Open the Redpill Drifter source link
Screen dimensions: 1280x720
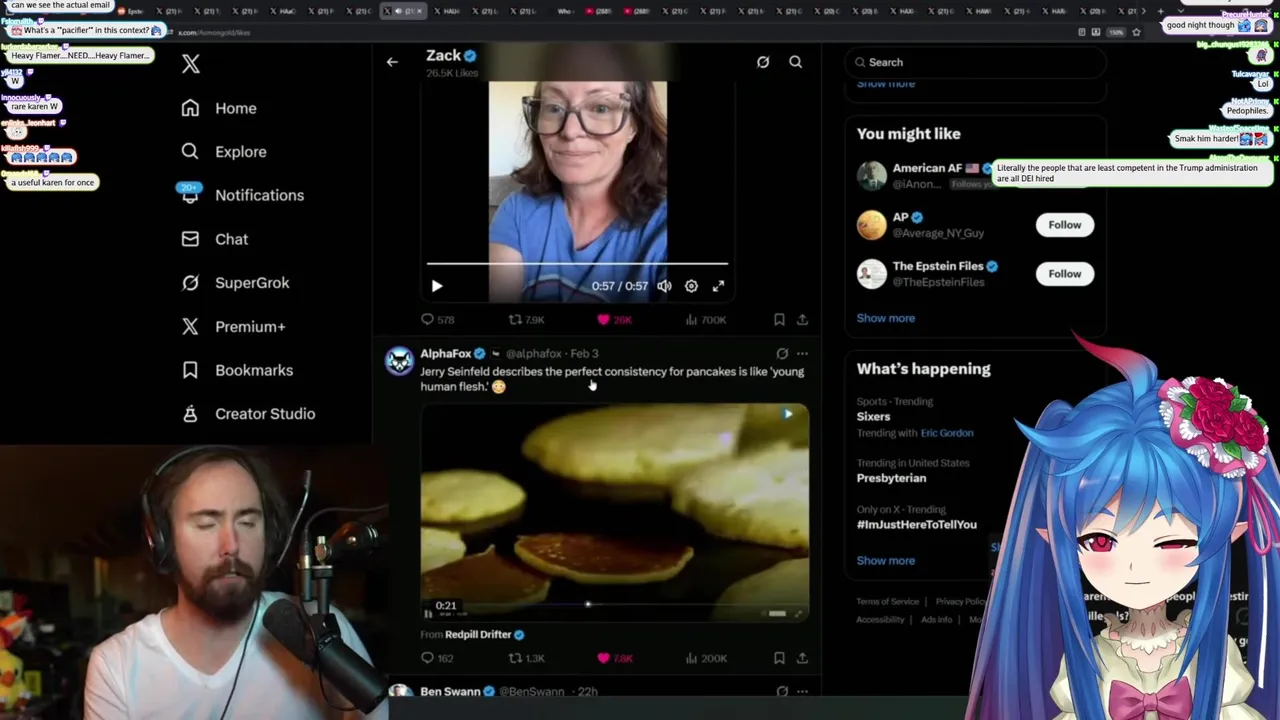click(x=478, y=634)
